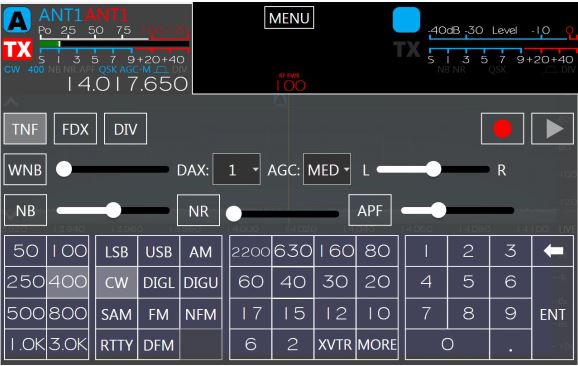Play back the recording with the play arrow
This screenshot has height=366, width=578.
(x=552, y=129)
